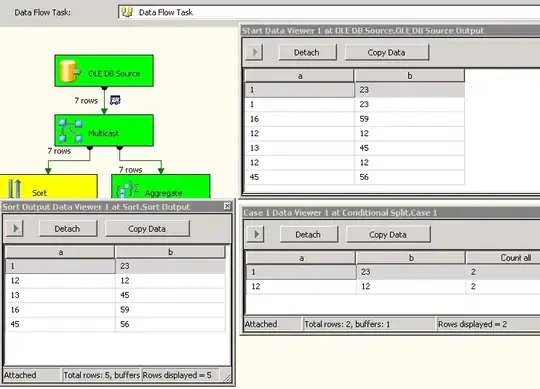This screenshot has height=389, width=540.
Task: Click column header a in Start Data Viewer
Action: (299, 76)
